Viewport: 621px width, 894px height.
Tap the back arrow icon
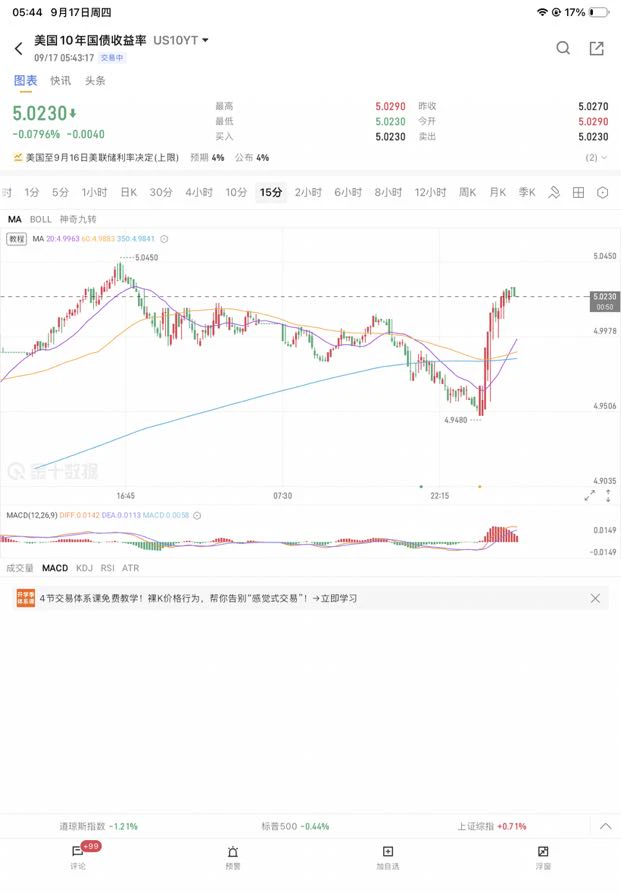click(18, 48)
